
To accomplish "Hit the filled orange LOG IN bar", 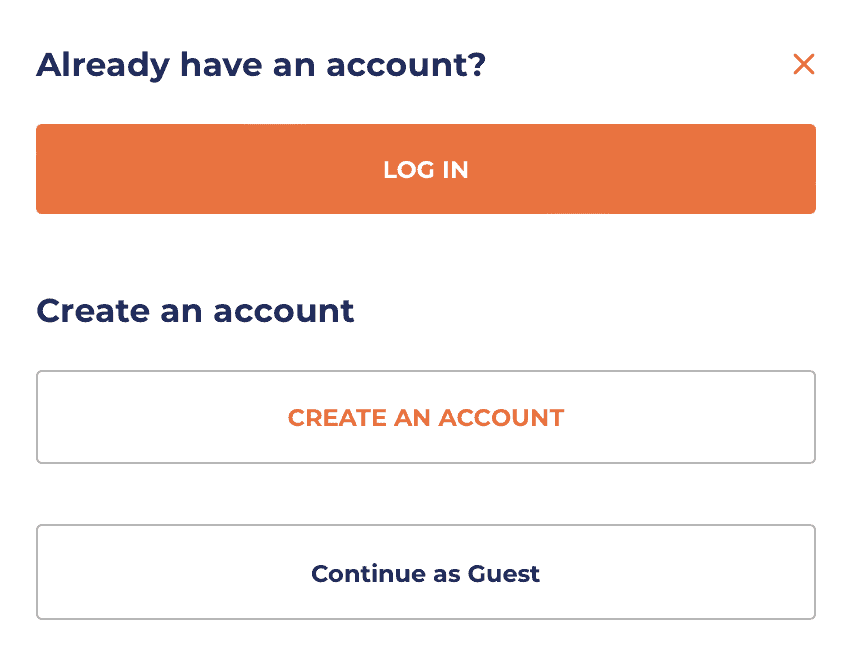I will [x=426, y=169].
